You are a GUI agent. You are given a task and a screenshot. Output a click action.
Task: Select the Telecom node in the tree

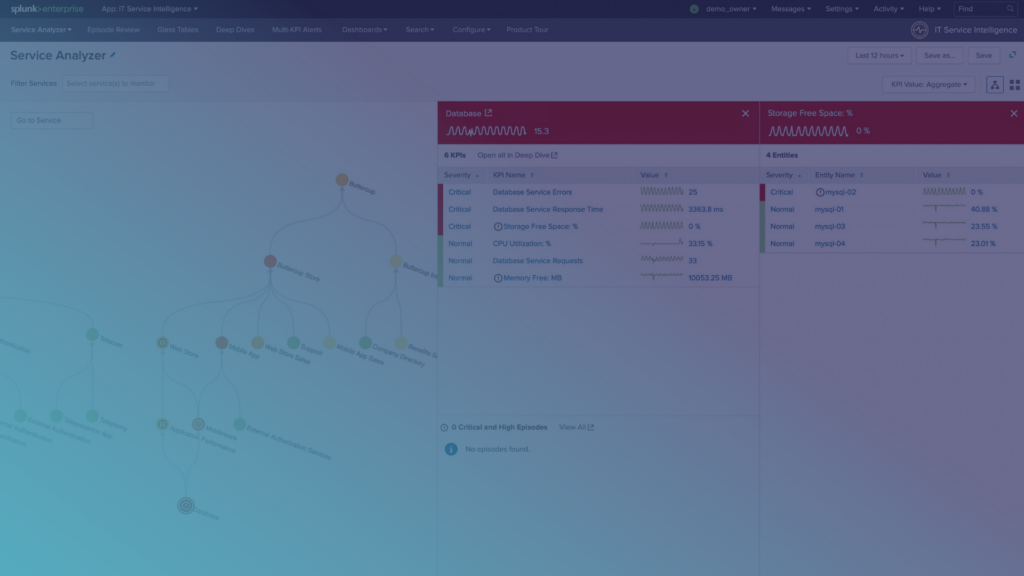click(x=92, y=335)
